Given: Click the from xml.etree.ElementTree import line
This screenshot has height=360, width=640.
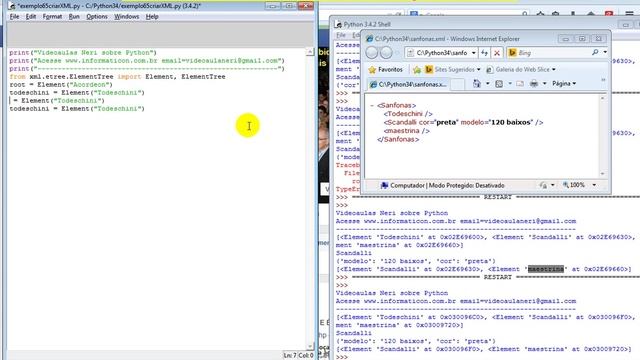Looking at the screenshot, I should 117,77.
